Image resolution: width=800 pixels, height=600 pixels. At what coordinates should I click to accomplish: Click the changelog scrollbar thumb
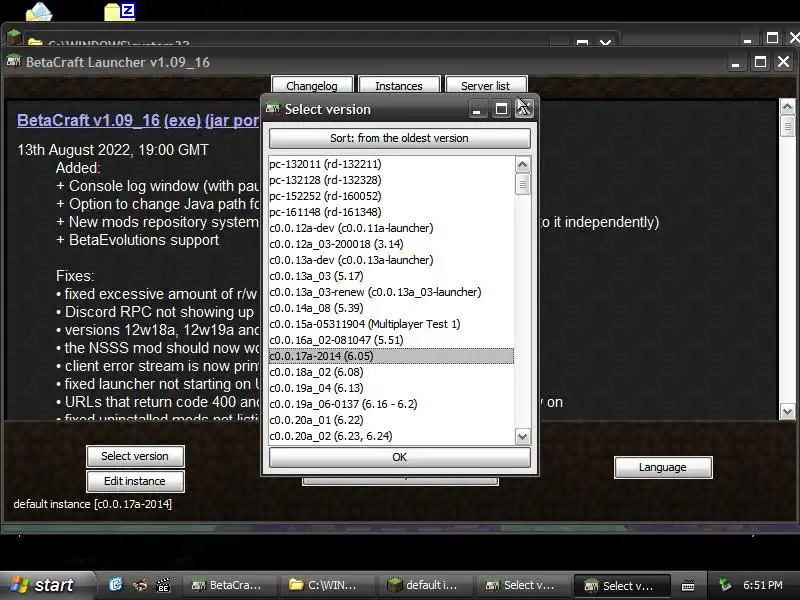pos(787,126)
